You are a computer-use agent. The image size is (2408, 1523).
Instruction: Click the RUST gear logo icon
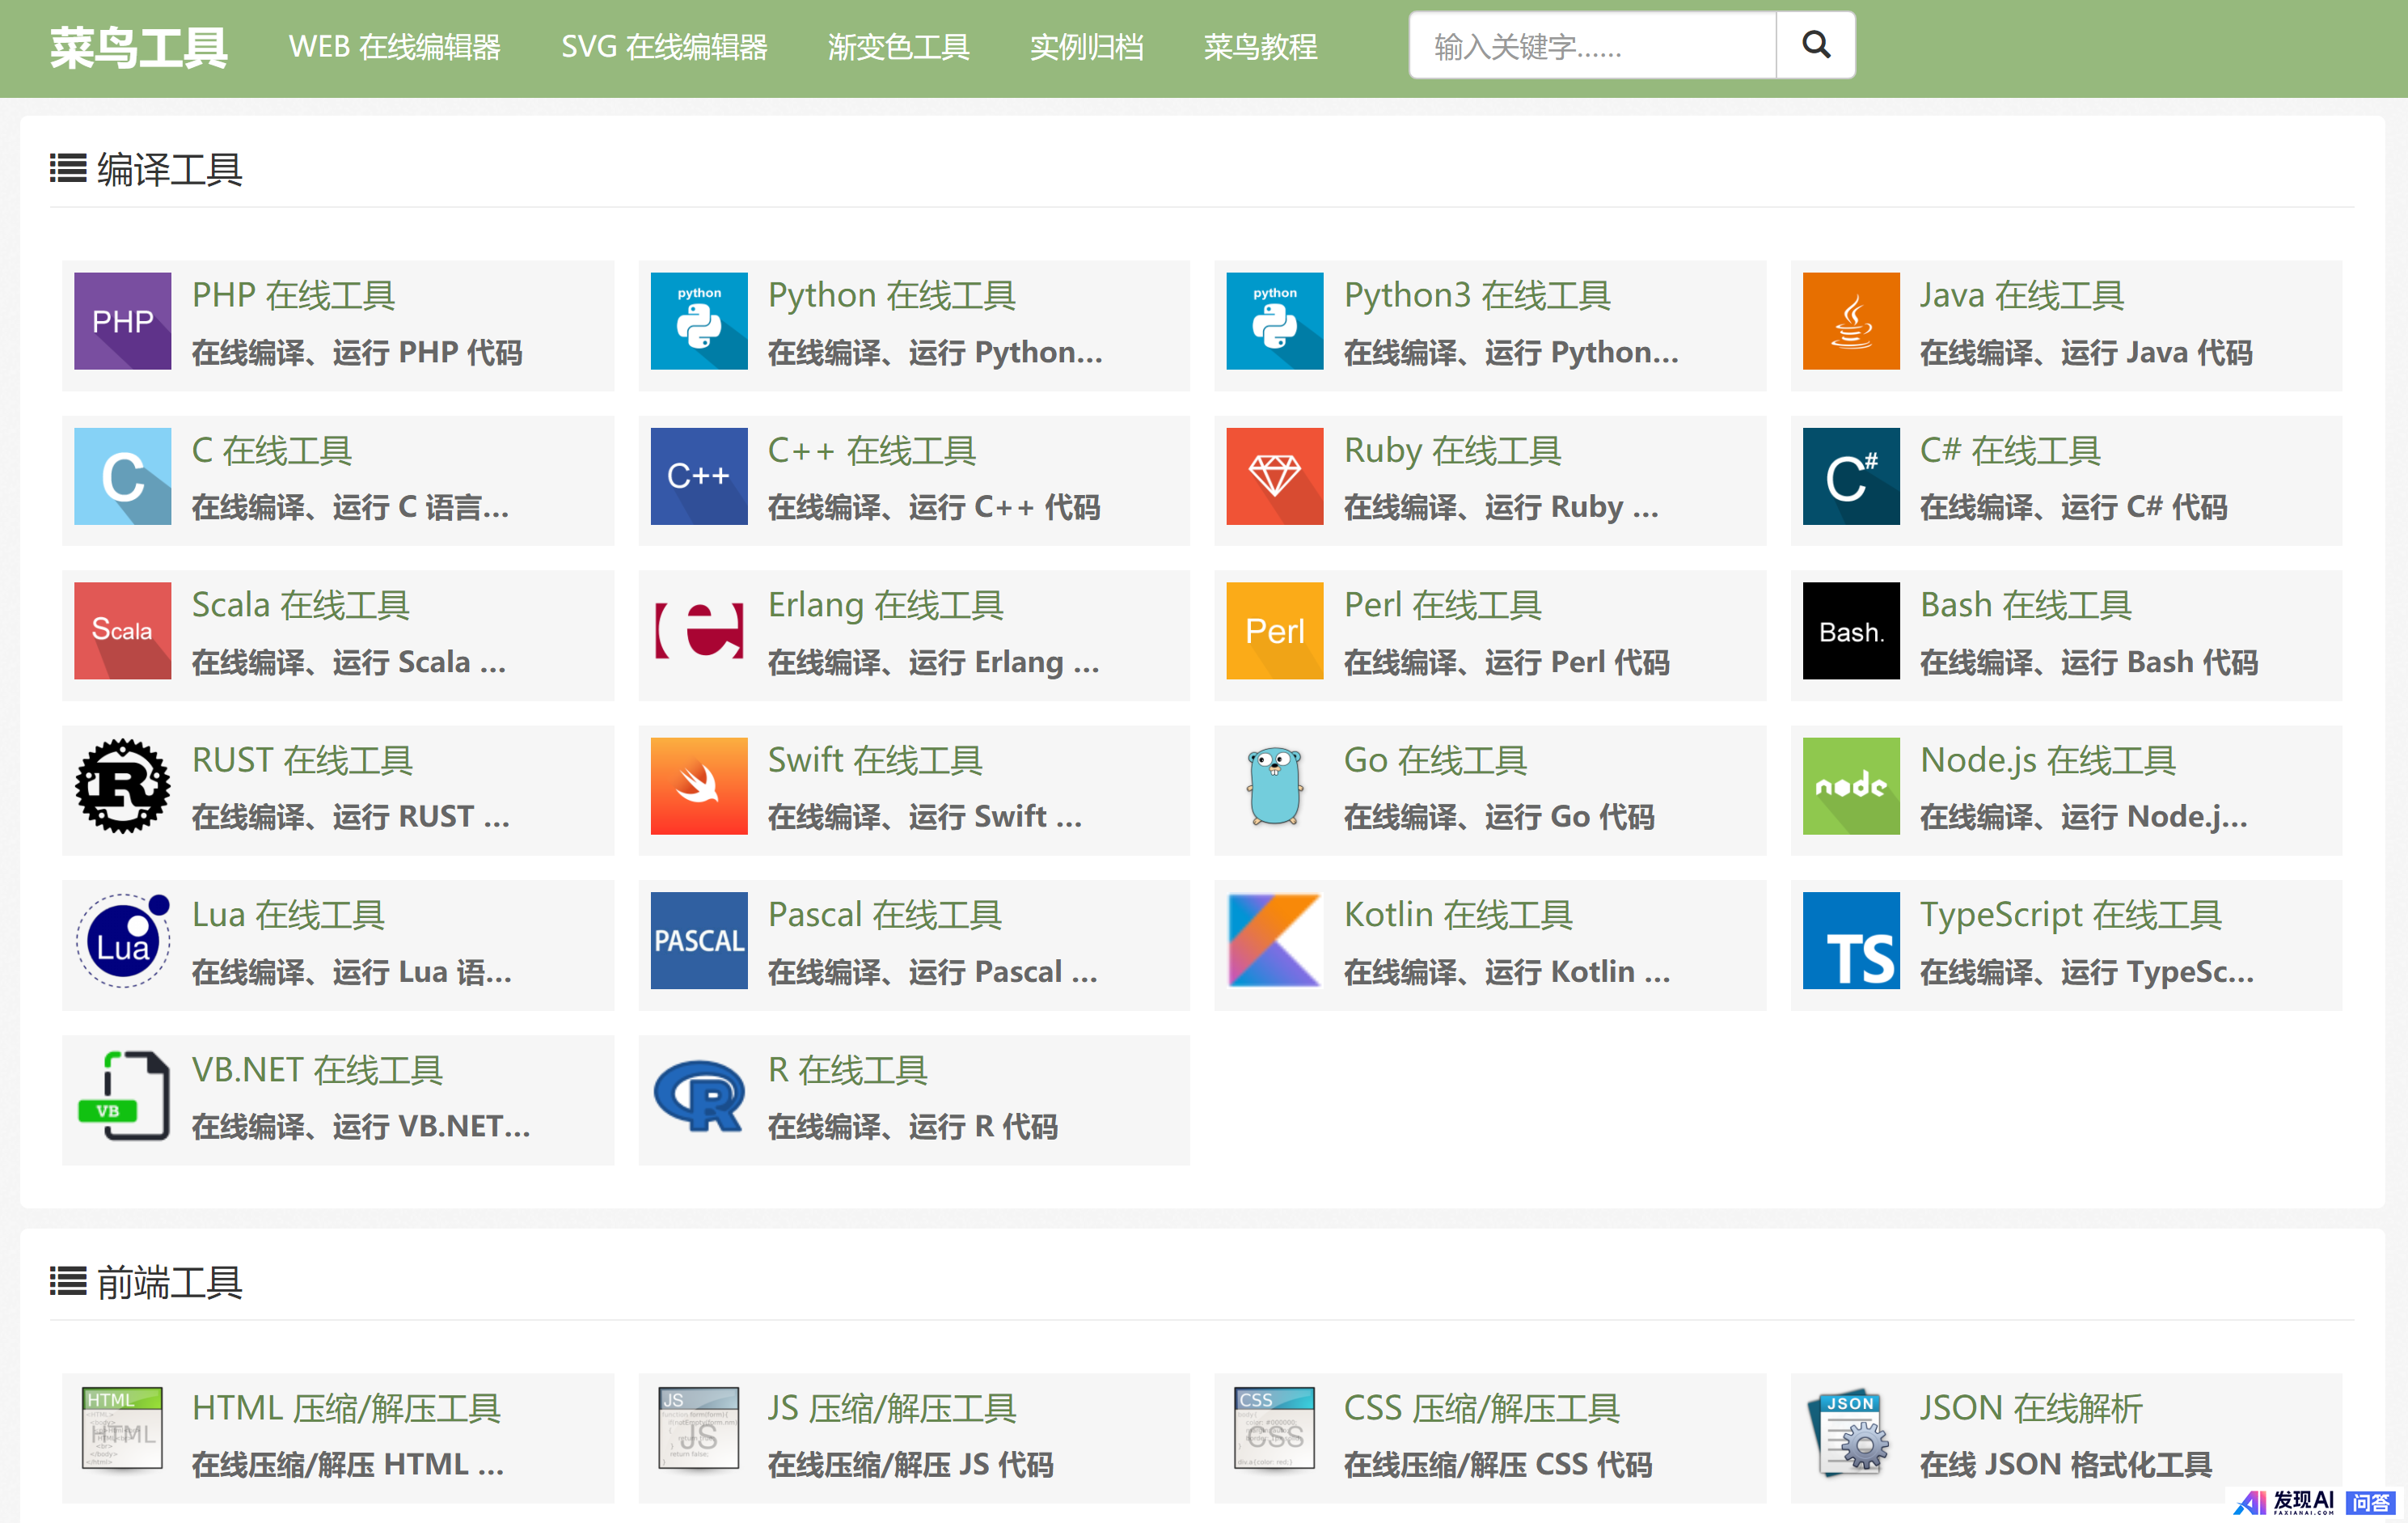(122, 786)
